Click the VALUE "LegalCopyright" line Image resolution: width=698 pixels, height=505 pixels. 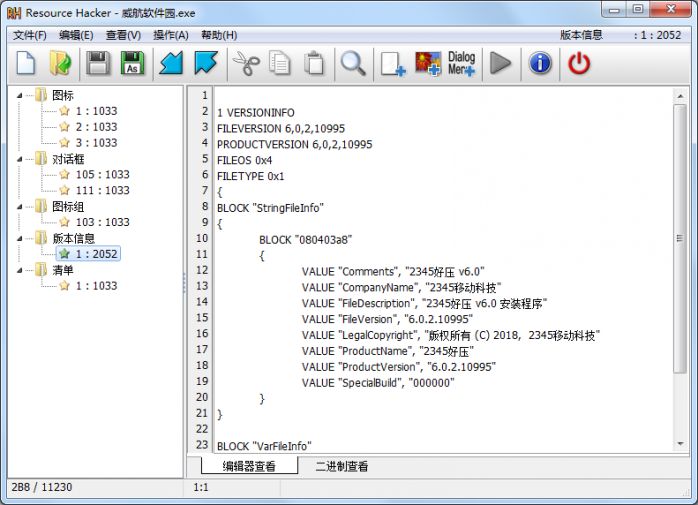(451, 335)
